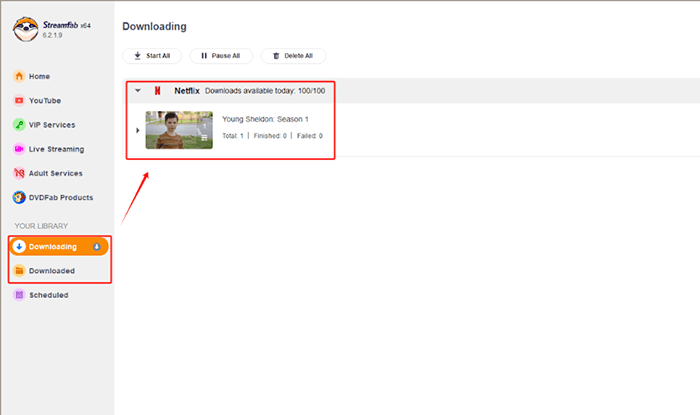Click the Netflix group label
Viewport: 700px width, 415px height.
[187, 91]
